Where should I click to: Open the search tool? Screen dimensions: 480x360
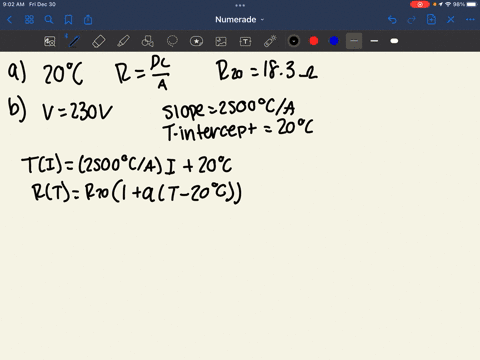pyautogui.click(x=49, y=20)
